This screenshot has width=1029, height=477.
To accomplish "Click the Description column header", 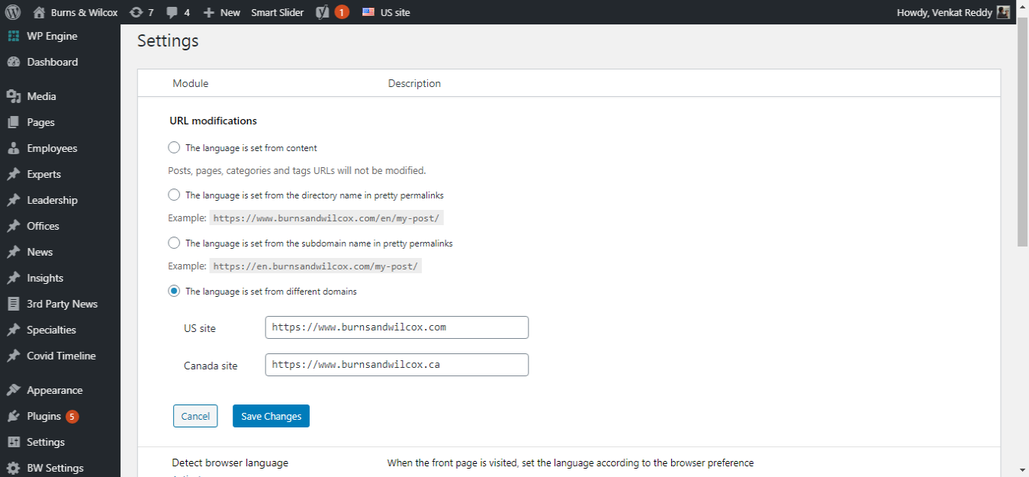I will click(414, 83).
